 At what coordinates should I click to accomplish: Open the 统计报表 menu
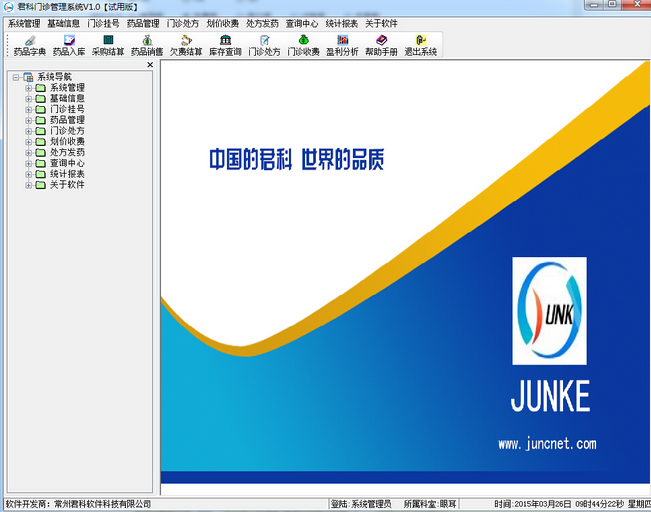tap(342, 24)
